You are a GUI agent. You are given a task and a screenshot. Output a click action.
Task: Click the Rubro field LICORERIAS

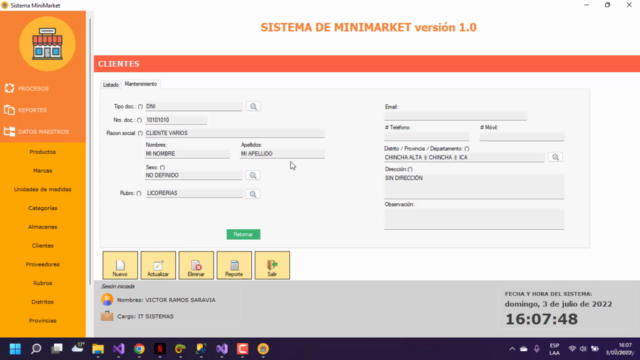tap(194, 193)
